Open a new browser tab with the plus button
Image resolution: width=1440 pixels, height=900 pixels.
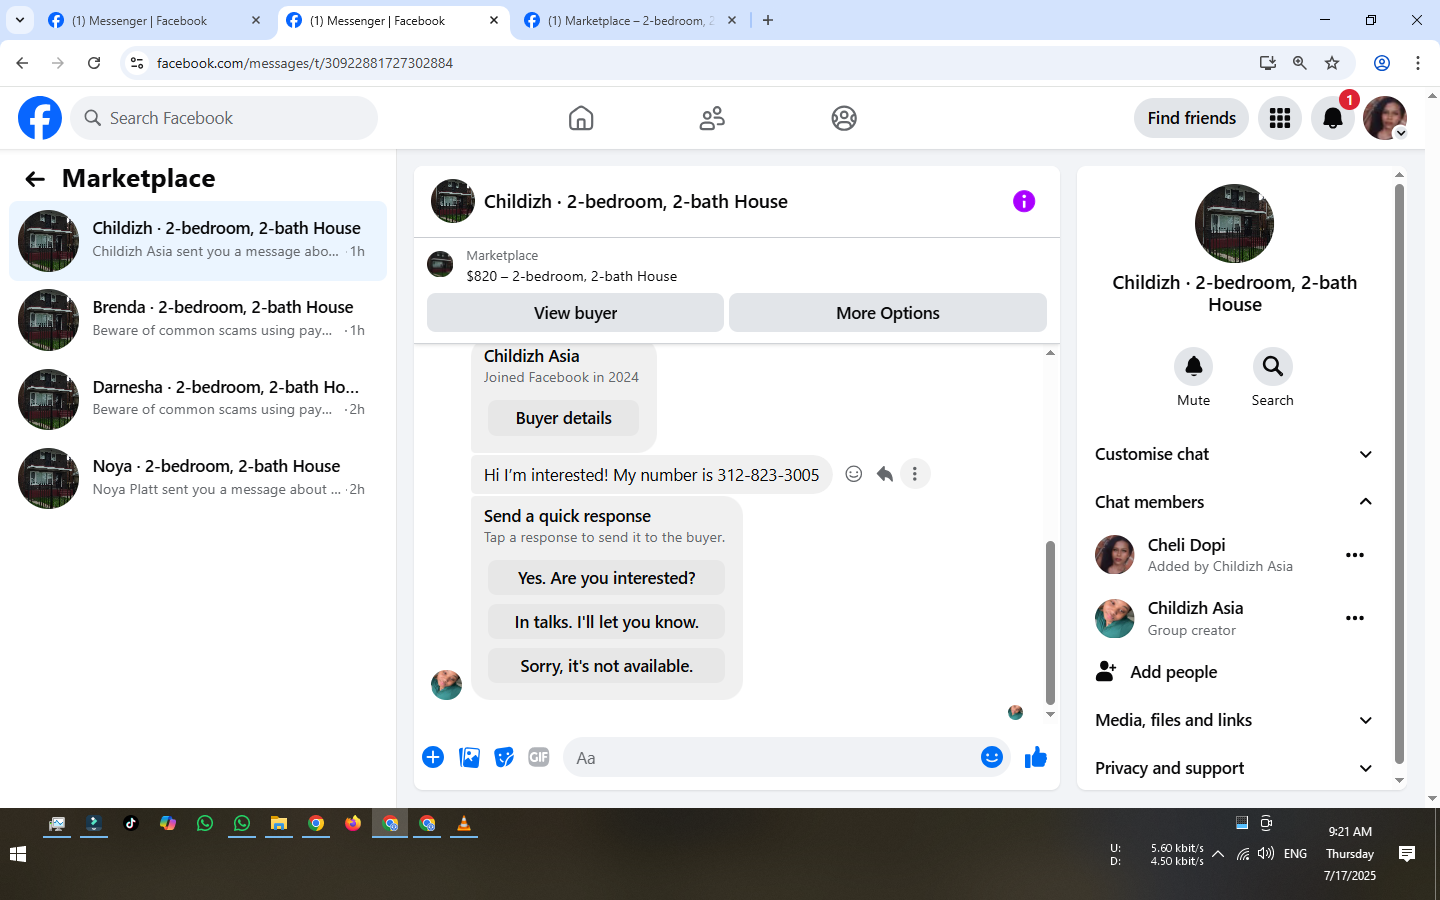(768, 20)
